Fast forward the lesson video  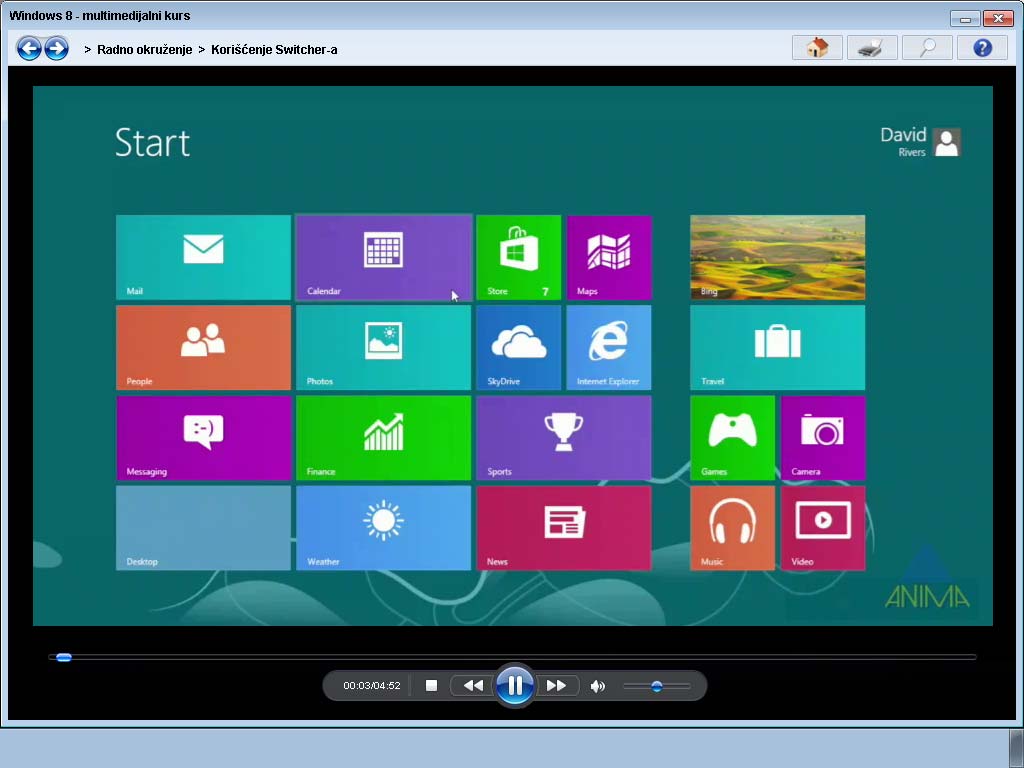coord(557,685)
